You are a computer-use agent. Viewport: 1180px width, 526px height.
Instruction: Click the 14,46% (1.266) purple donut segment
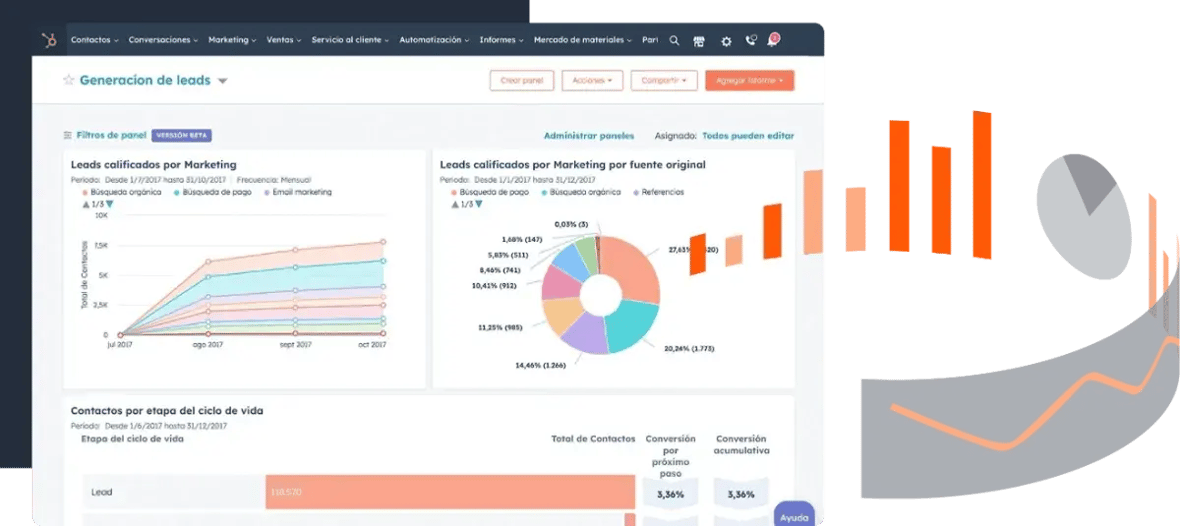pyautogui.click(x=585, y=333)
